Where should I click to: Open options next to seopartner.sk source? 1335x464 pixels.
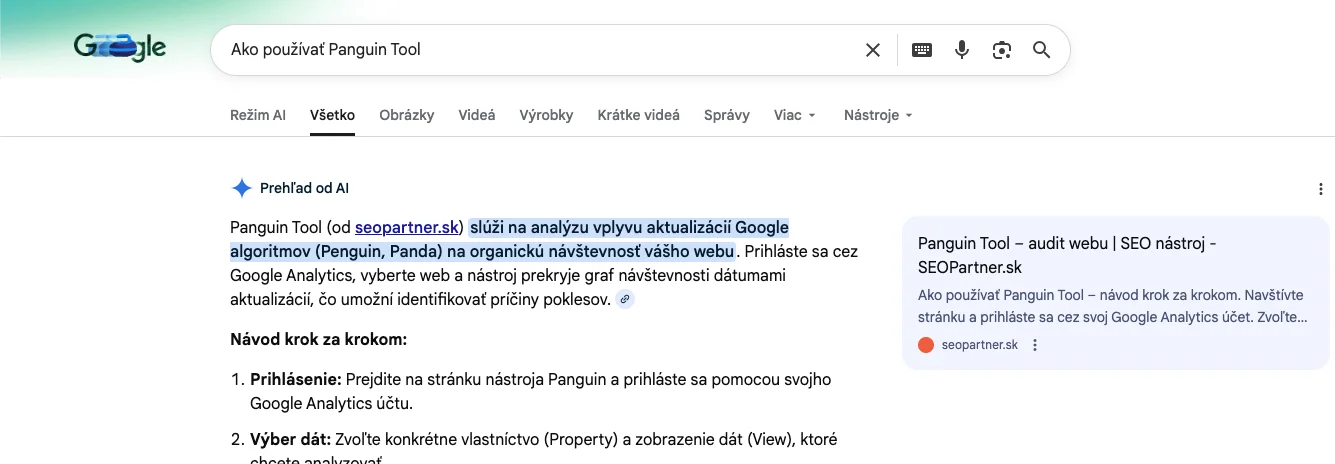pyautogui.click(x=1035, y=345)
